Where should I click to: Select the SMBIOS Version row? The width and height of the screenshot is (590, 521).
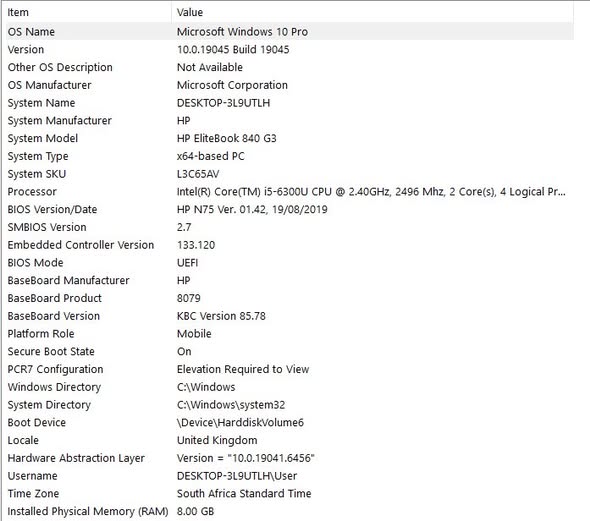(290, 227)
